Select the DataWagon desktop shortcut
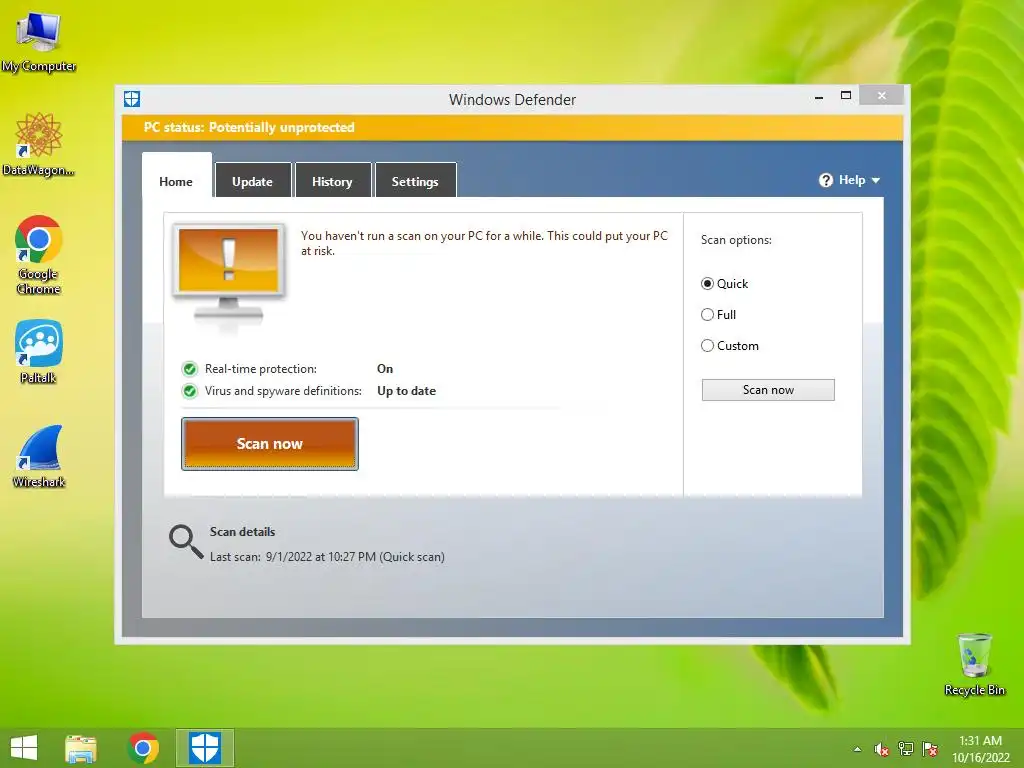The height and width of the screenshot is (768, 1024). pos(39,144)
